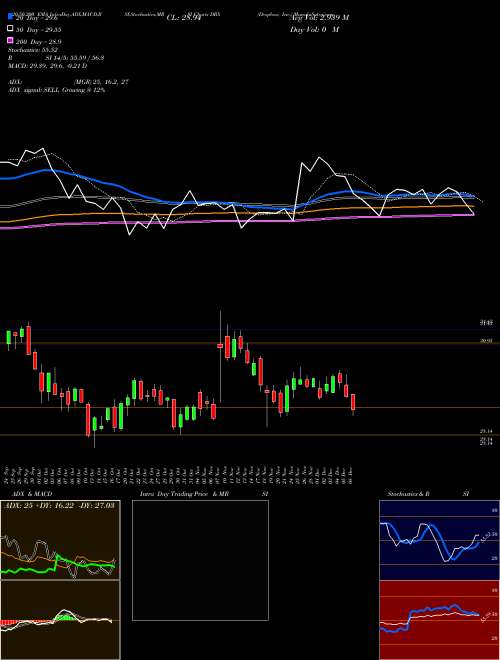Click the magenta 200 Day legend swatch
Viewport: 500px width, 660px height.
[x=10, y=41]
